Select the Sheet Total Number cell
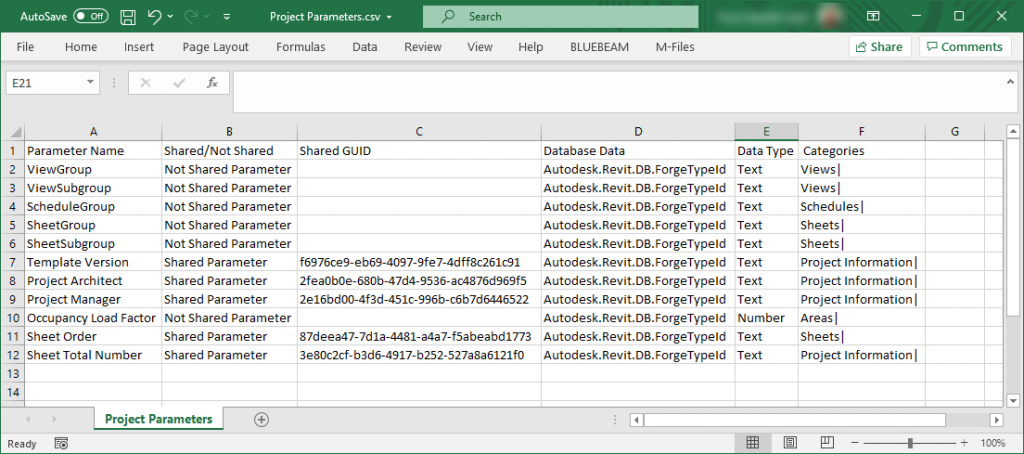 [93, 355]
